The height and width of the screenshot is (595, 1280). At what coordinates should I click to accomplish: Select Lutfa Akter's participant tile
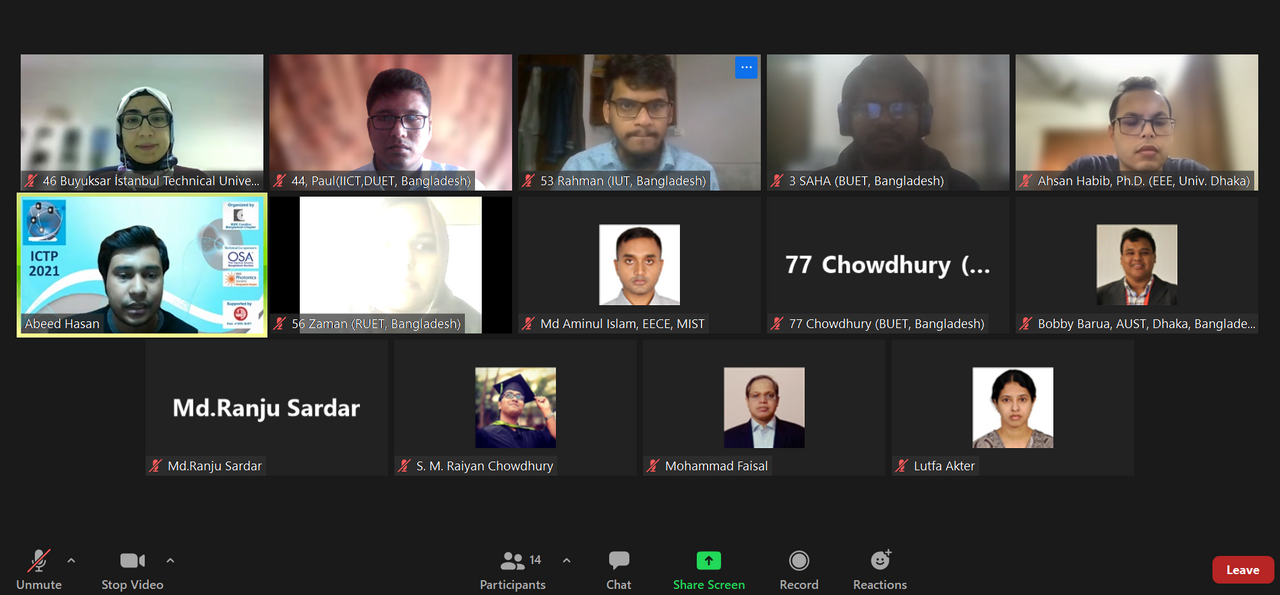tap(1013, 408)
